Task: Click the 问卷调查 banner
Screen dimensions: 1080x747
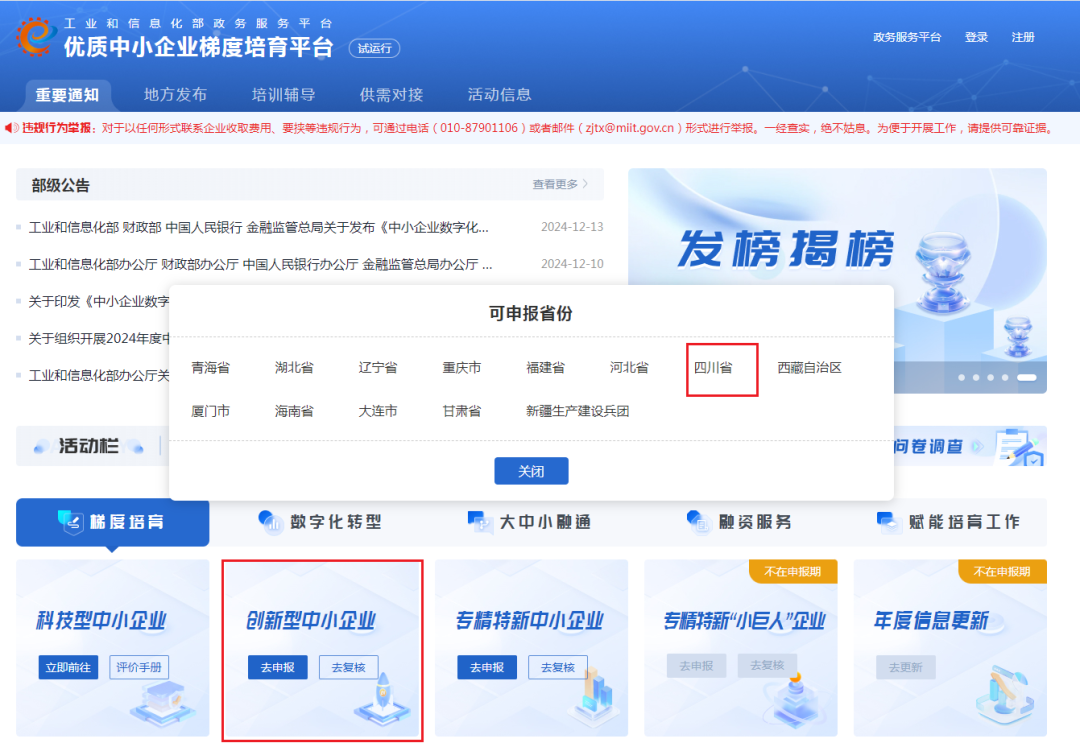Action: pyautogui.click(x=970, y=446)
